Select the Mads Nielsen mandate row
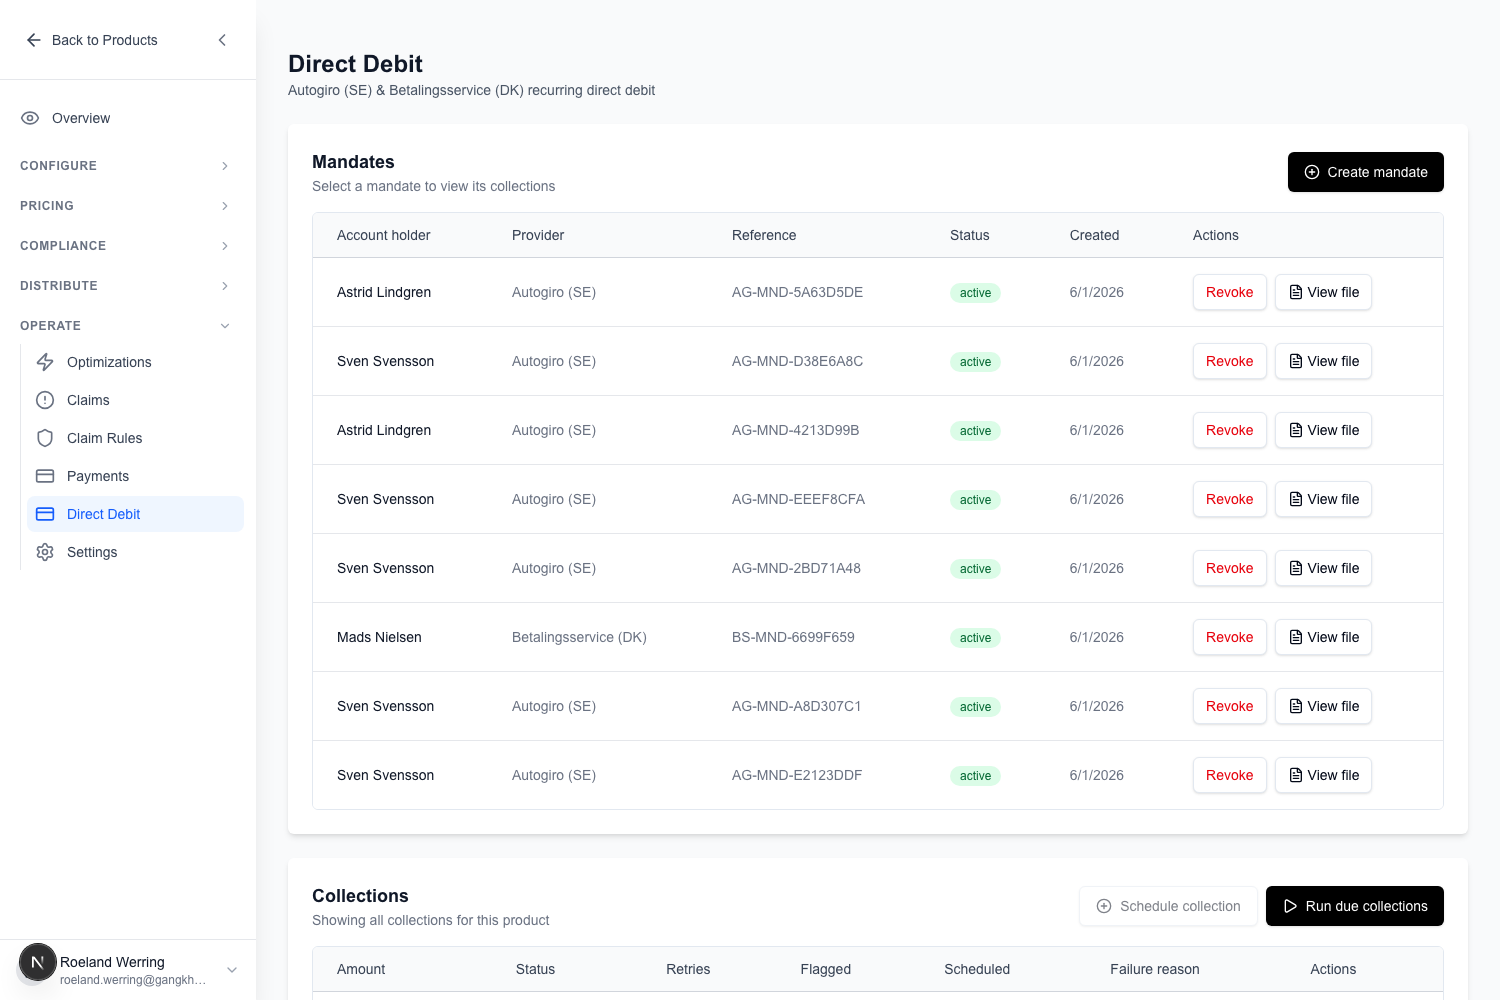1500x1000 pixels. tap(878, 637)
